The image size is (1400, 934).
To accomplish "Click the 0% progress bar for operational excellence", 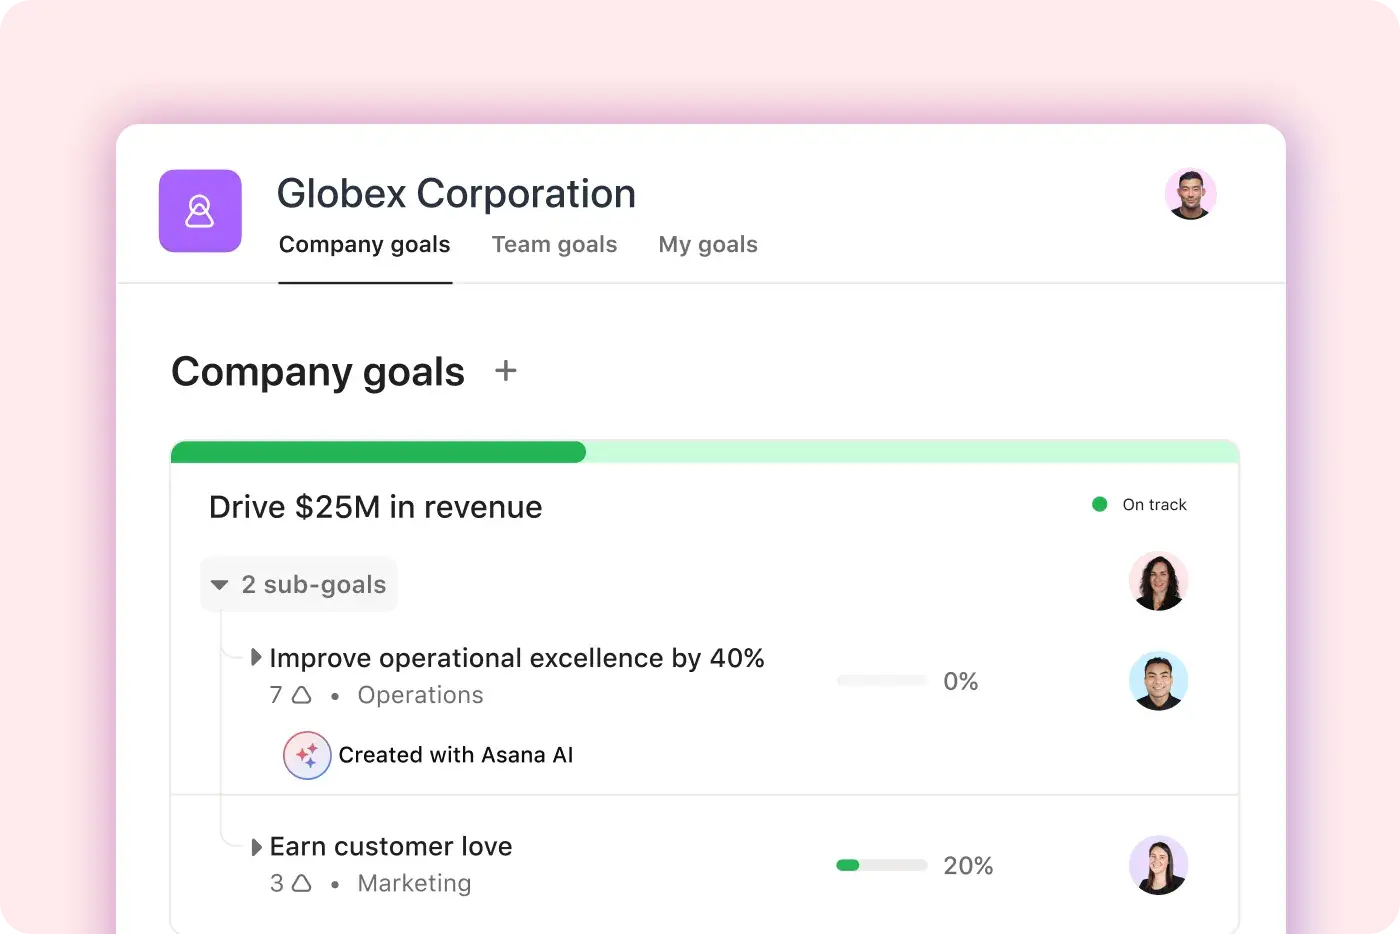I will [882, 681].
